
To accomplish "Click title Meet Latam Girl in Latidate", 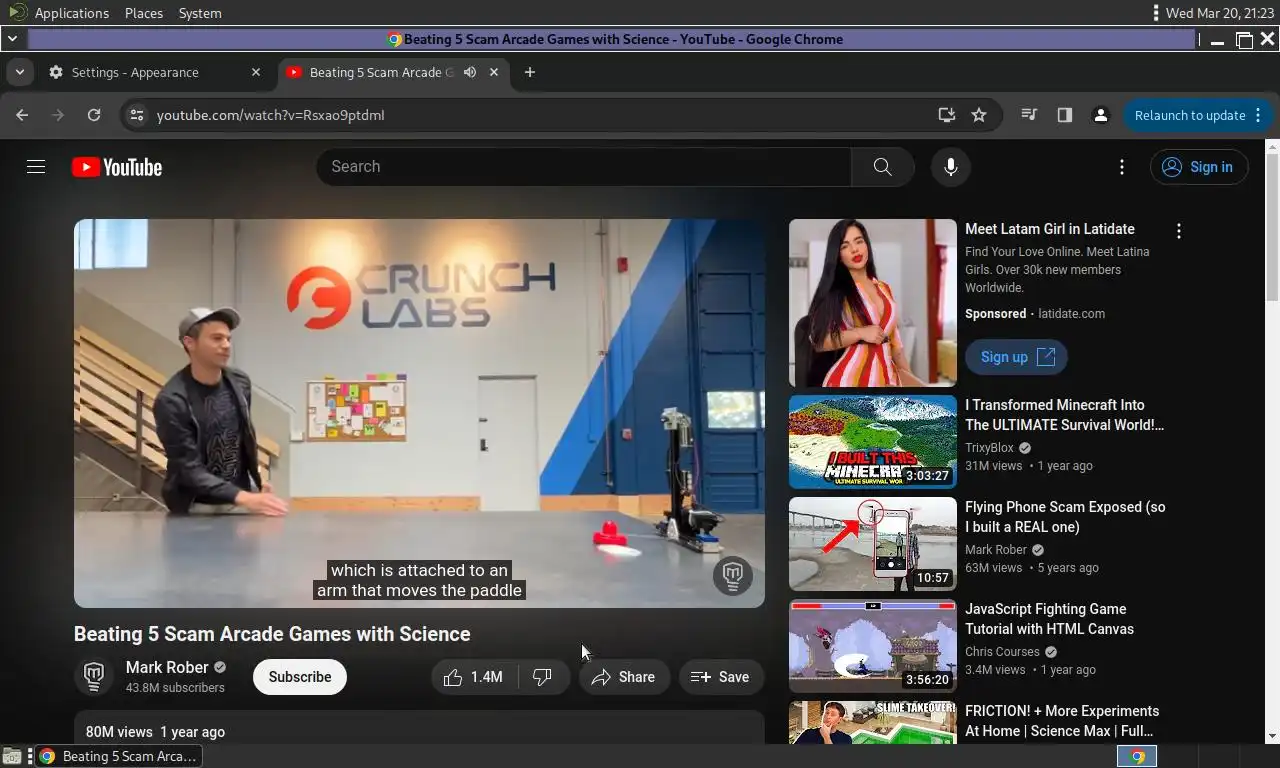I will pos(1049,229).
